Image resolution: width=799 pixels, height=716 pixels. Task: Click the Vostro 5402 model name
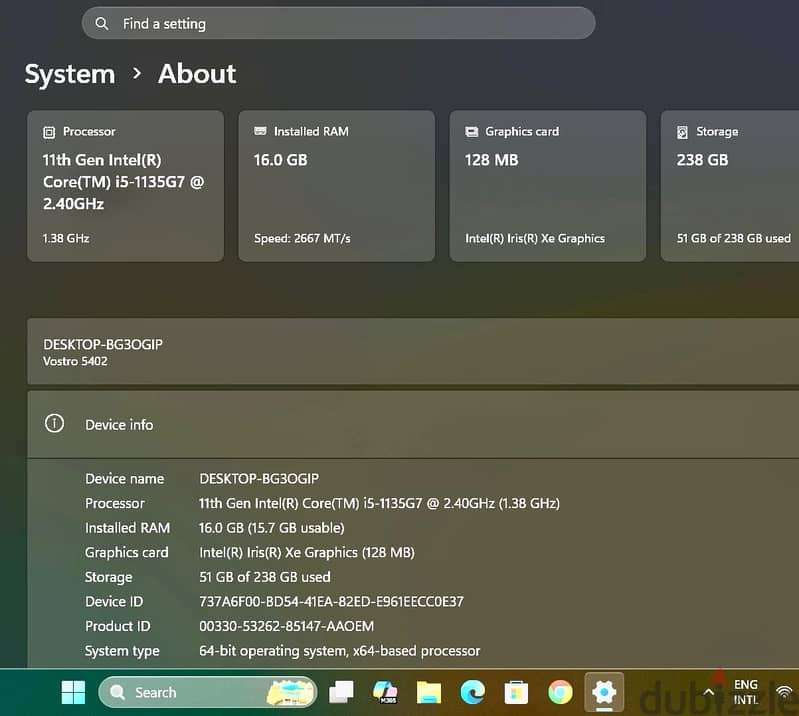click(75, 361)
